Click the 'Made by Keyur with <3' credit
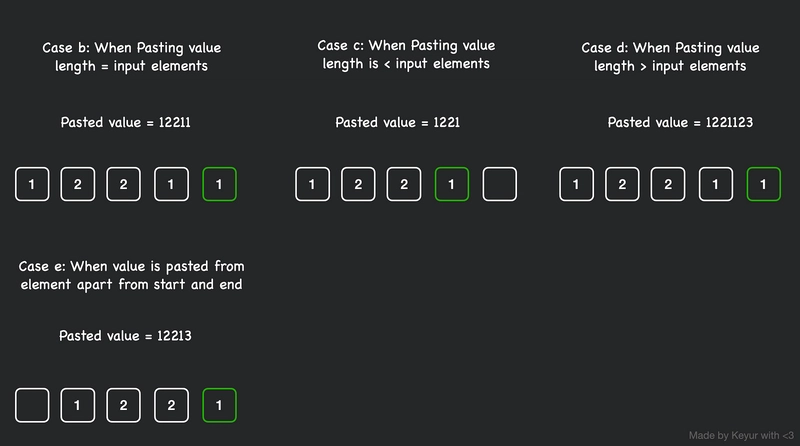Image resolution: width=800 pixels, height=446 pixels. (x=741, y=435)
